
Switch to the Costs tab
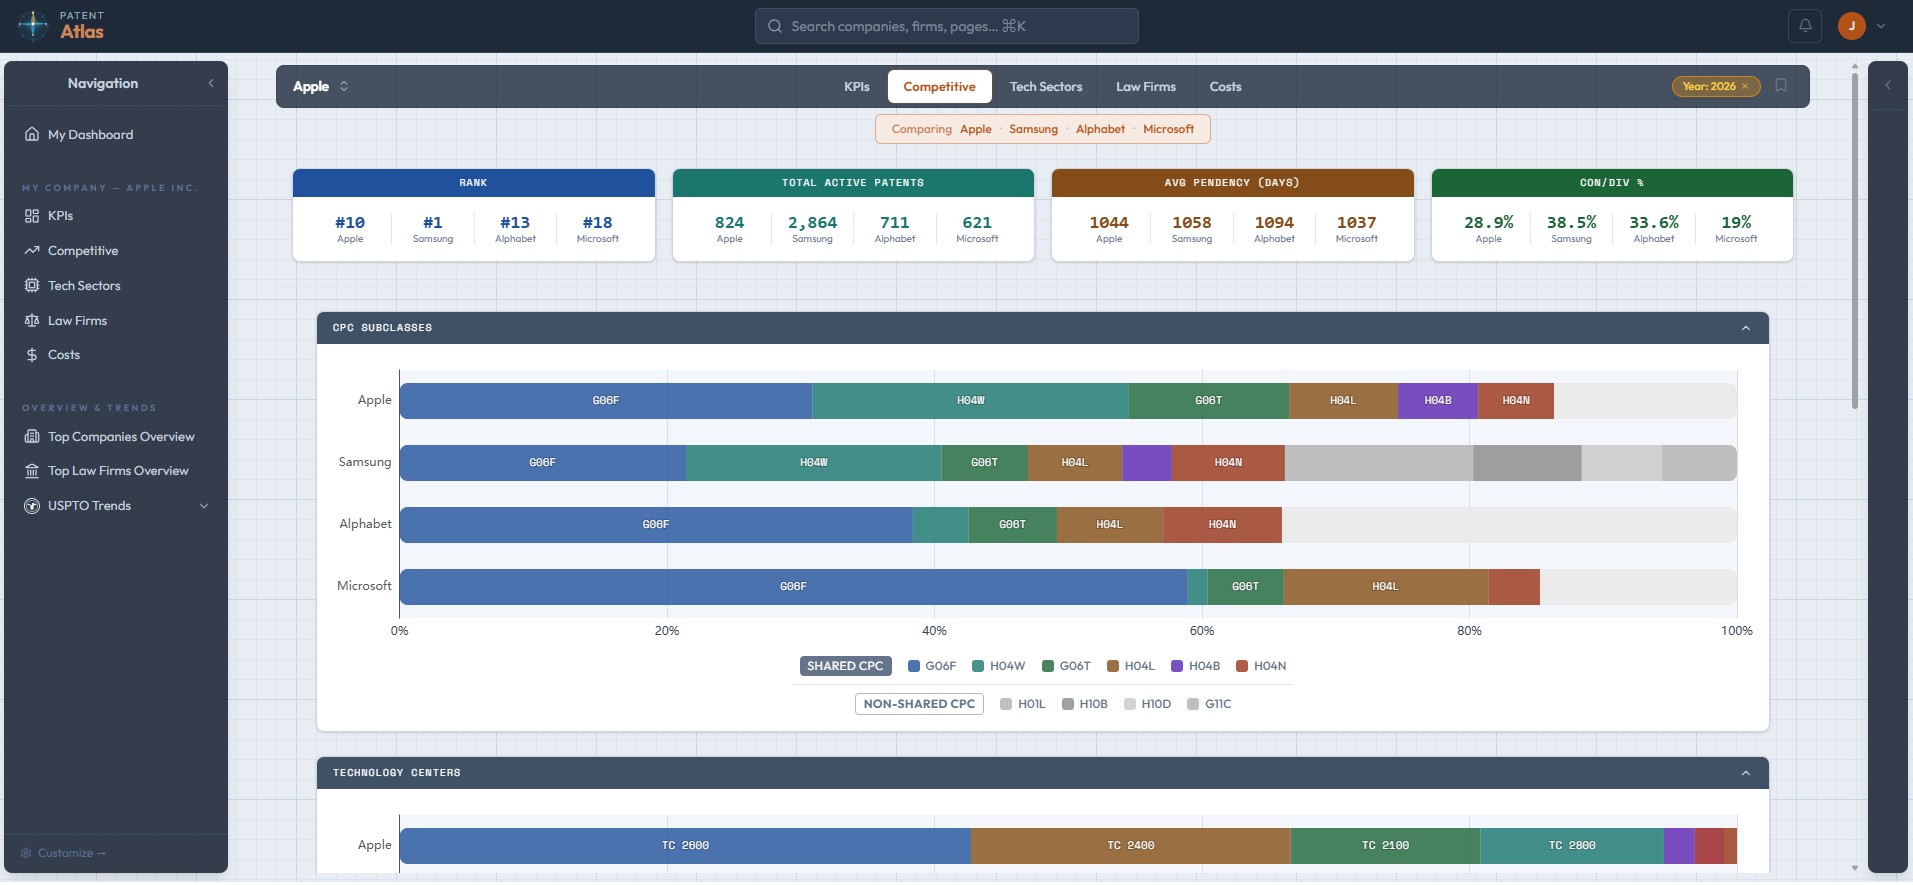pyautogui.click(x=1225, y=87)
